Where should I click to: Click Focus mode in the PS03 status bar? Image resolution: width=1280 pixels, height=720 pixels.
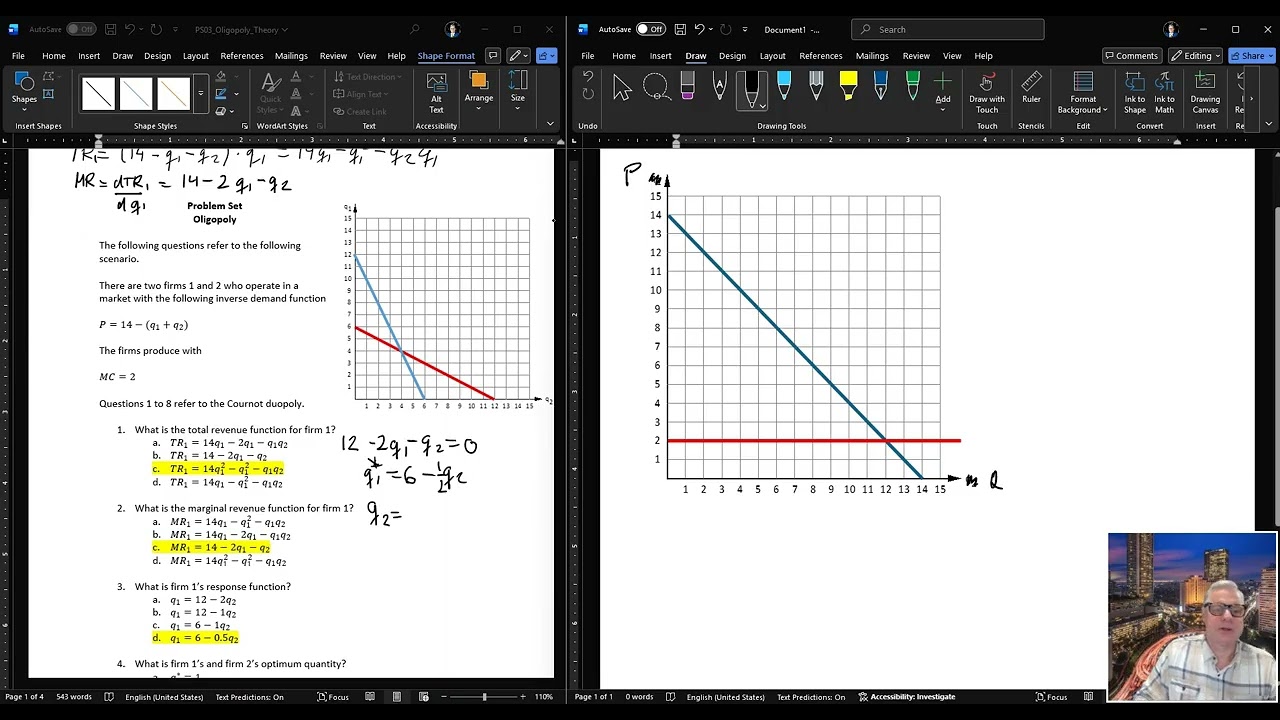pos(333,697)
